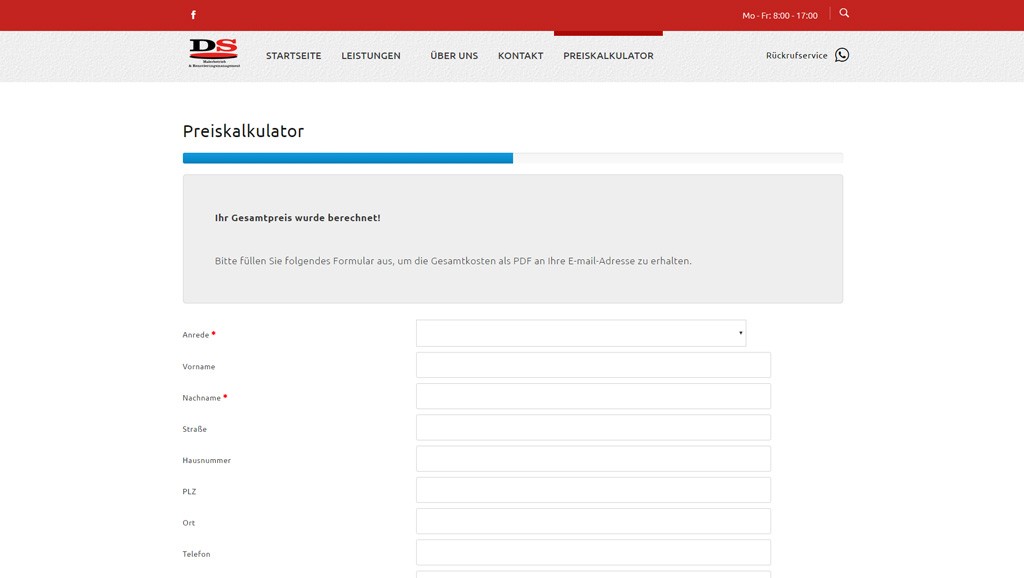Open the Leistungen menu

tap(371, 56)
